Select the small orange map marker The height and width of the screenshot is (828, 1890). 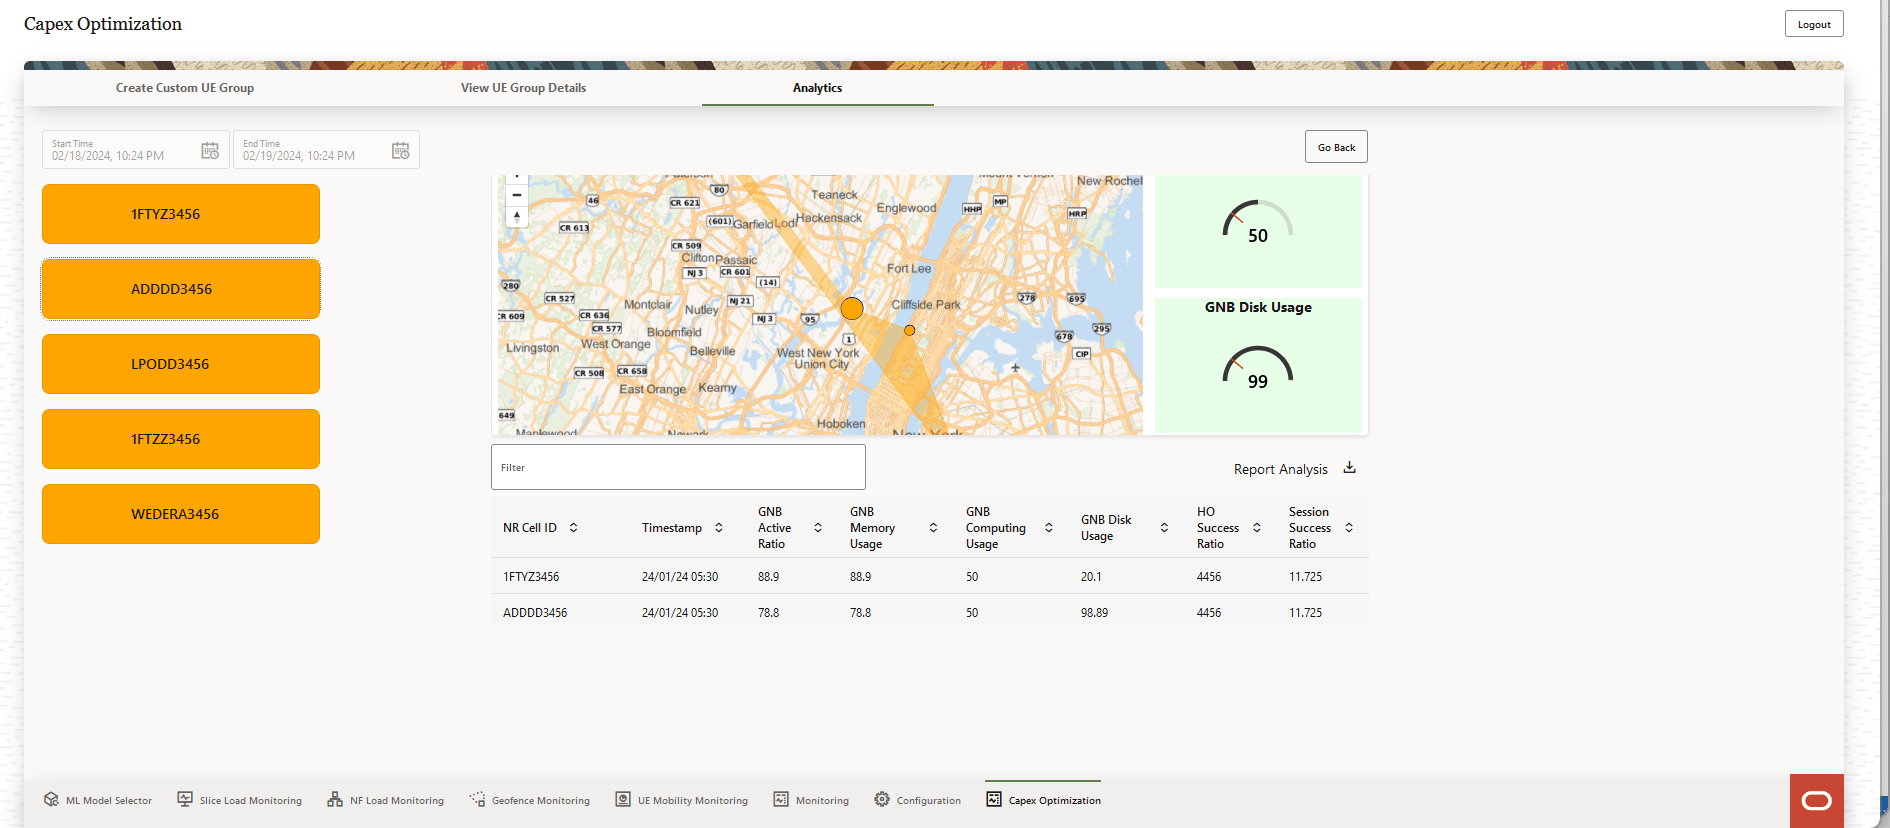pyautogui.click(x=909, y=330)
